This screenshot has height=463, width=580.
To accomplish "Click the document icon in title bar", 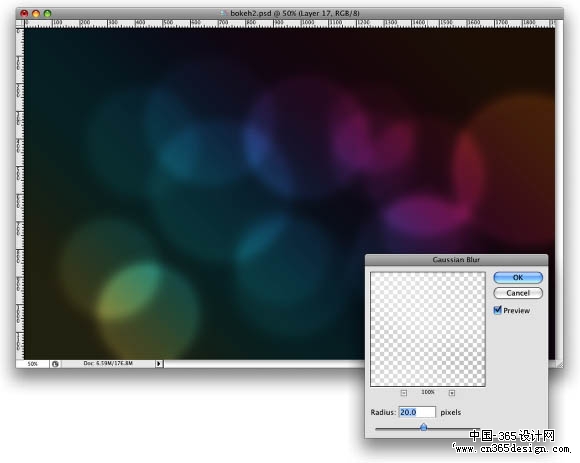I will (223, 13).
